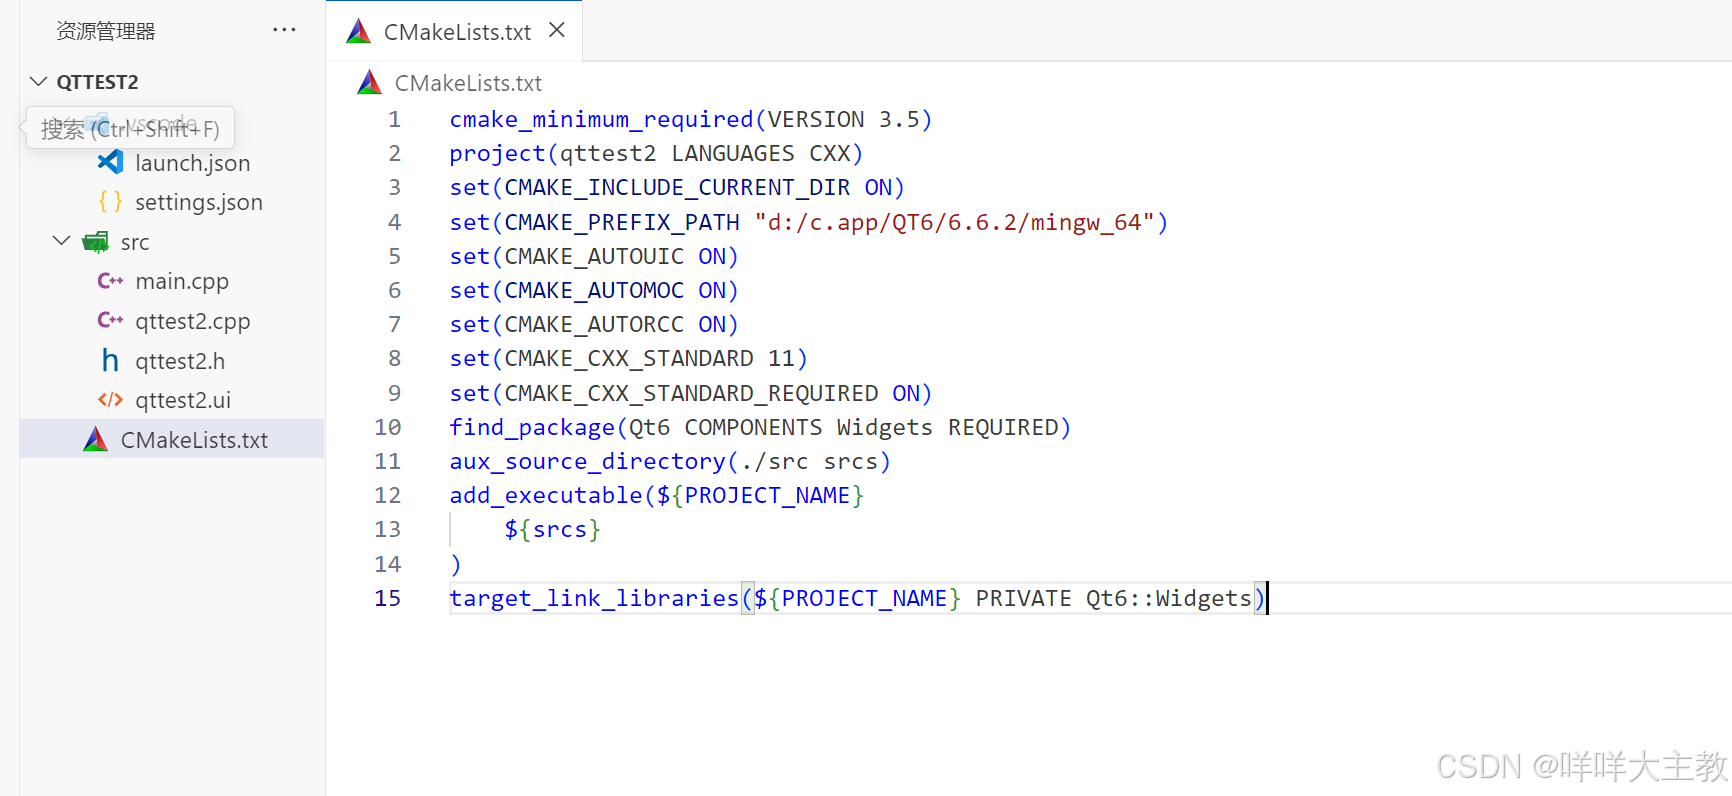Switch to the CMakeLists.txt tab
Image resolution: width=1732 pixels, height=796 pixels.
click(x=457, y=32)
